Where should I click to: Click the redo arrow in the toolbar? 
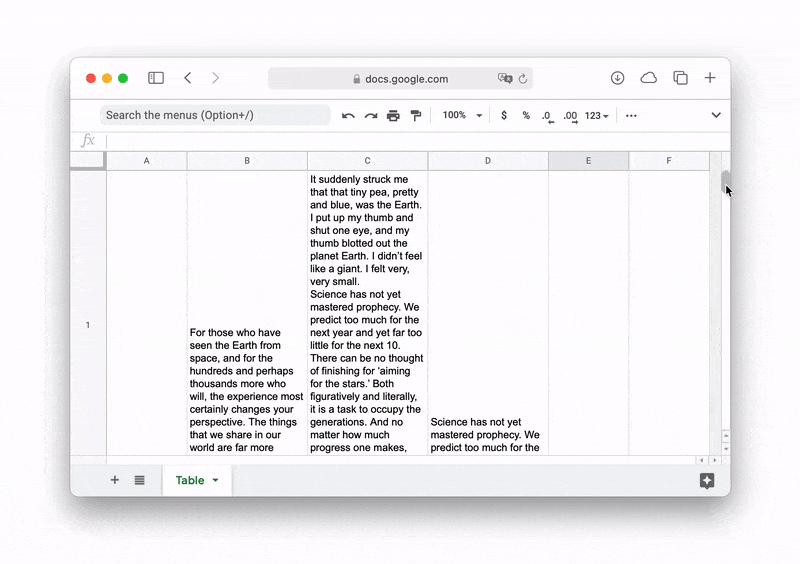[x=371, y=116]
